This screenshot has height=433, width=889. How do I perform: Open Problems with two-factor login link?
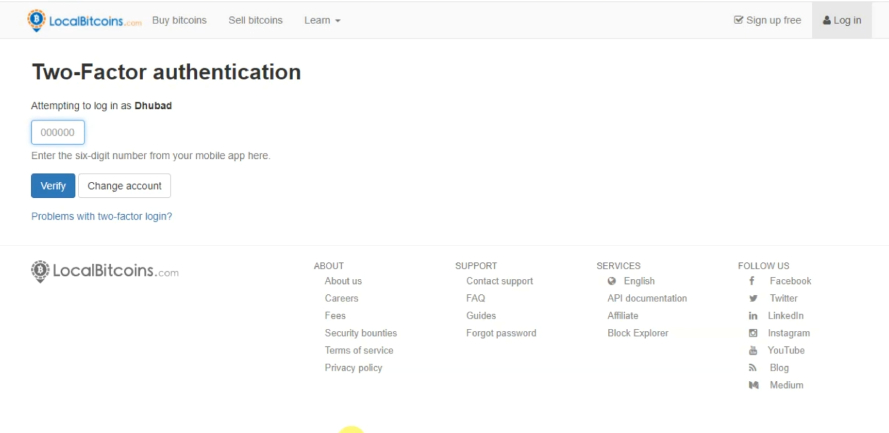101,216
